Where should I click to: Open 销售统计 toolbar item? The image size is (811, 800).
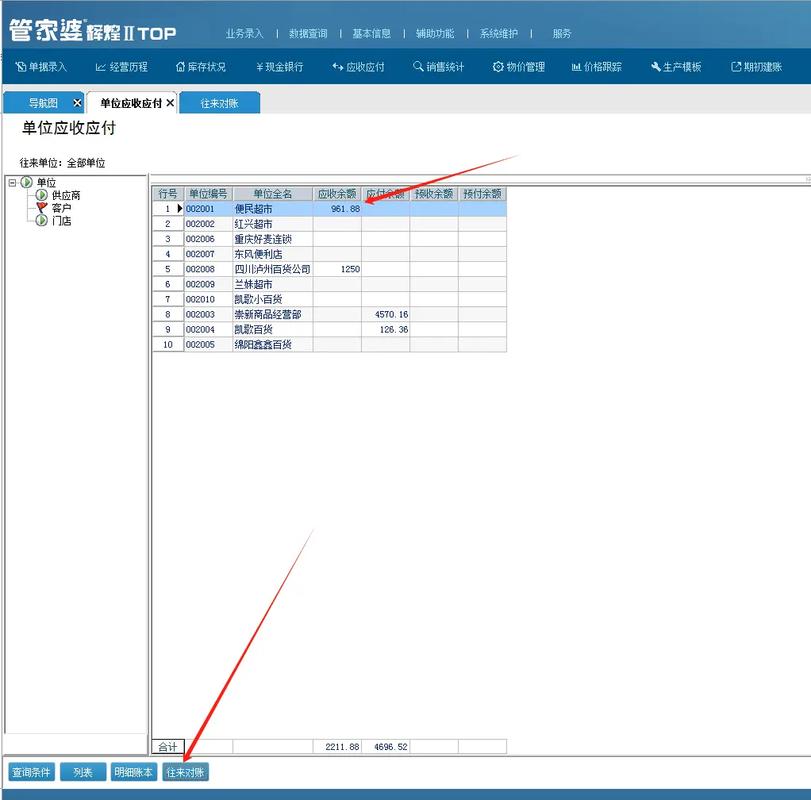tap(438, 67)
